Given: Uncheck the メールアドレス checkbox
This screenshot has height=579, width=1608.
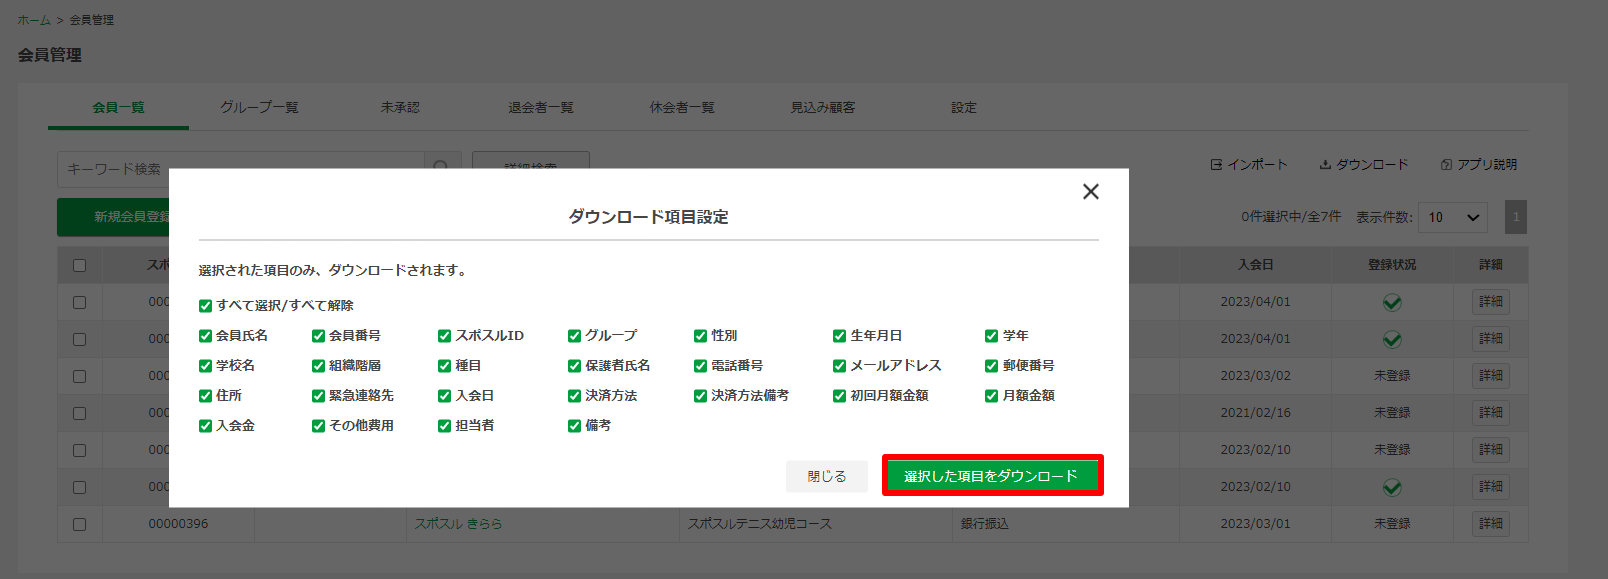Looking at the screenshot, I should (839, 366).
